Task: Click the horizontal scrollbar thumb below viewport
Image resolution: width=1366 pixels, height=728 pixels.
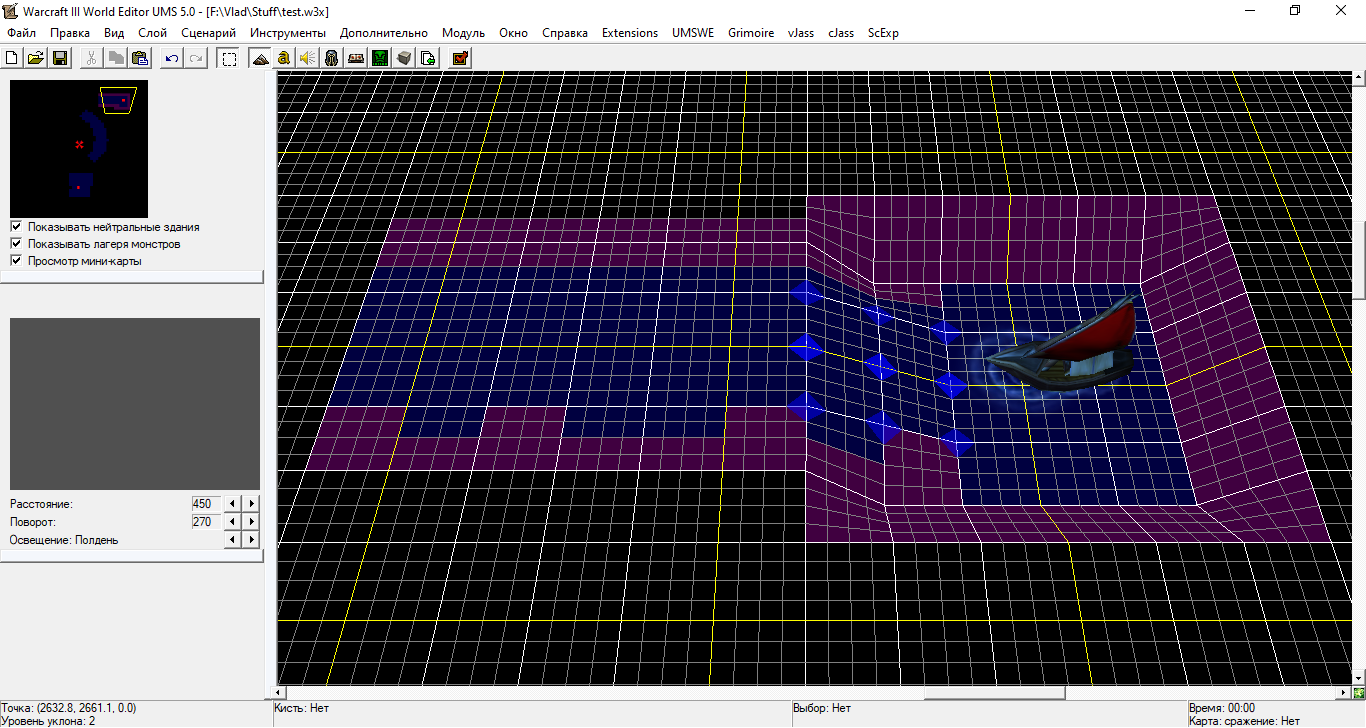Action: (x=994, y=693)
